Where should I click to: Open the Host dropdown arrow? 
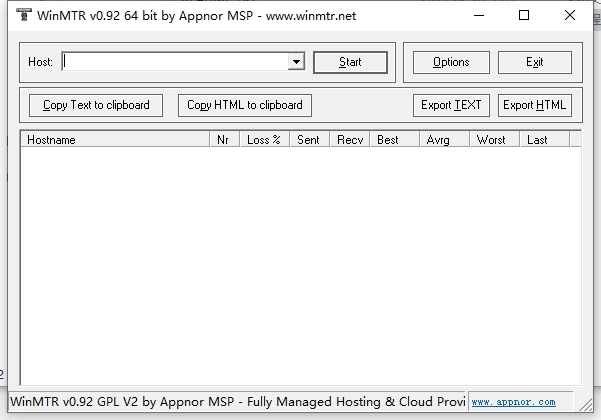point(296,62)
